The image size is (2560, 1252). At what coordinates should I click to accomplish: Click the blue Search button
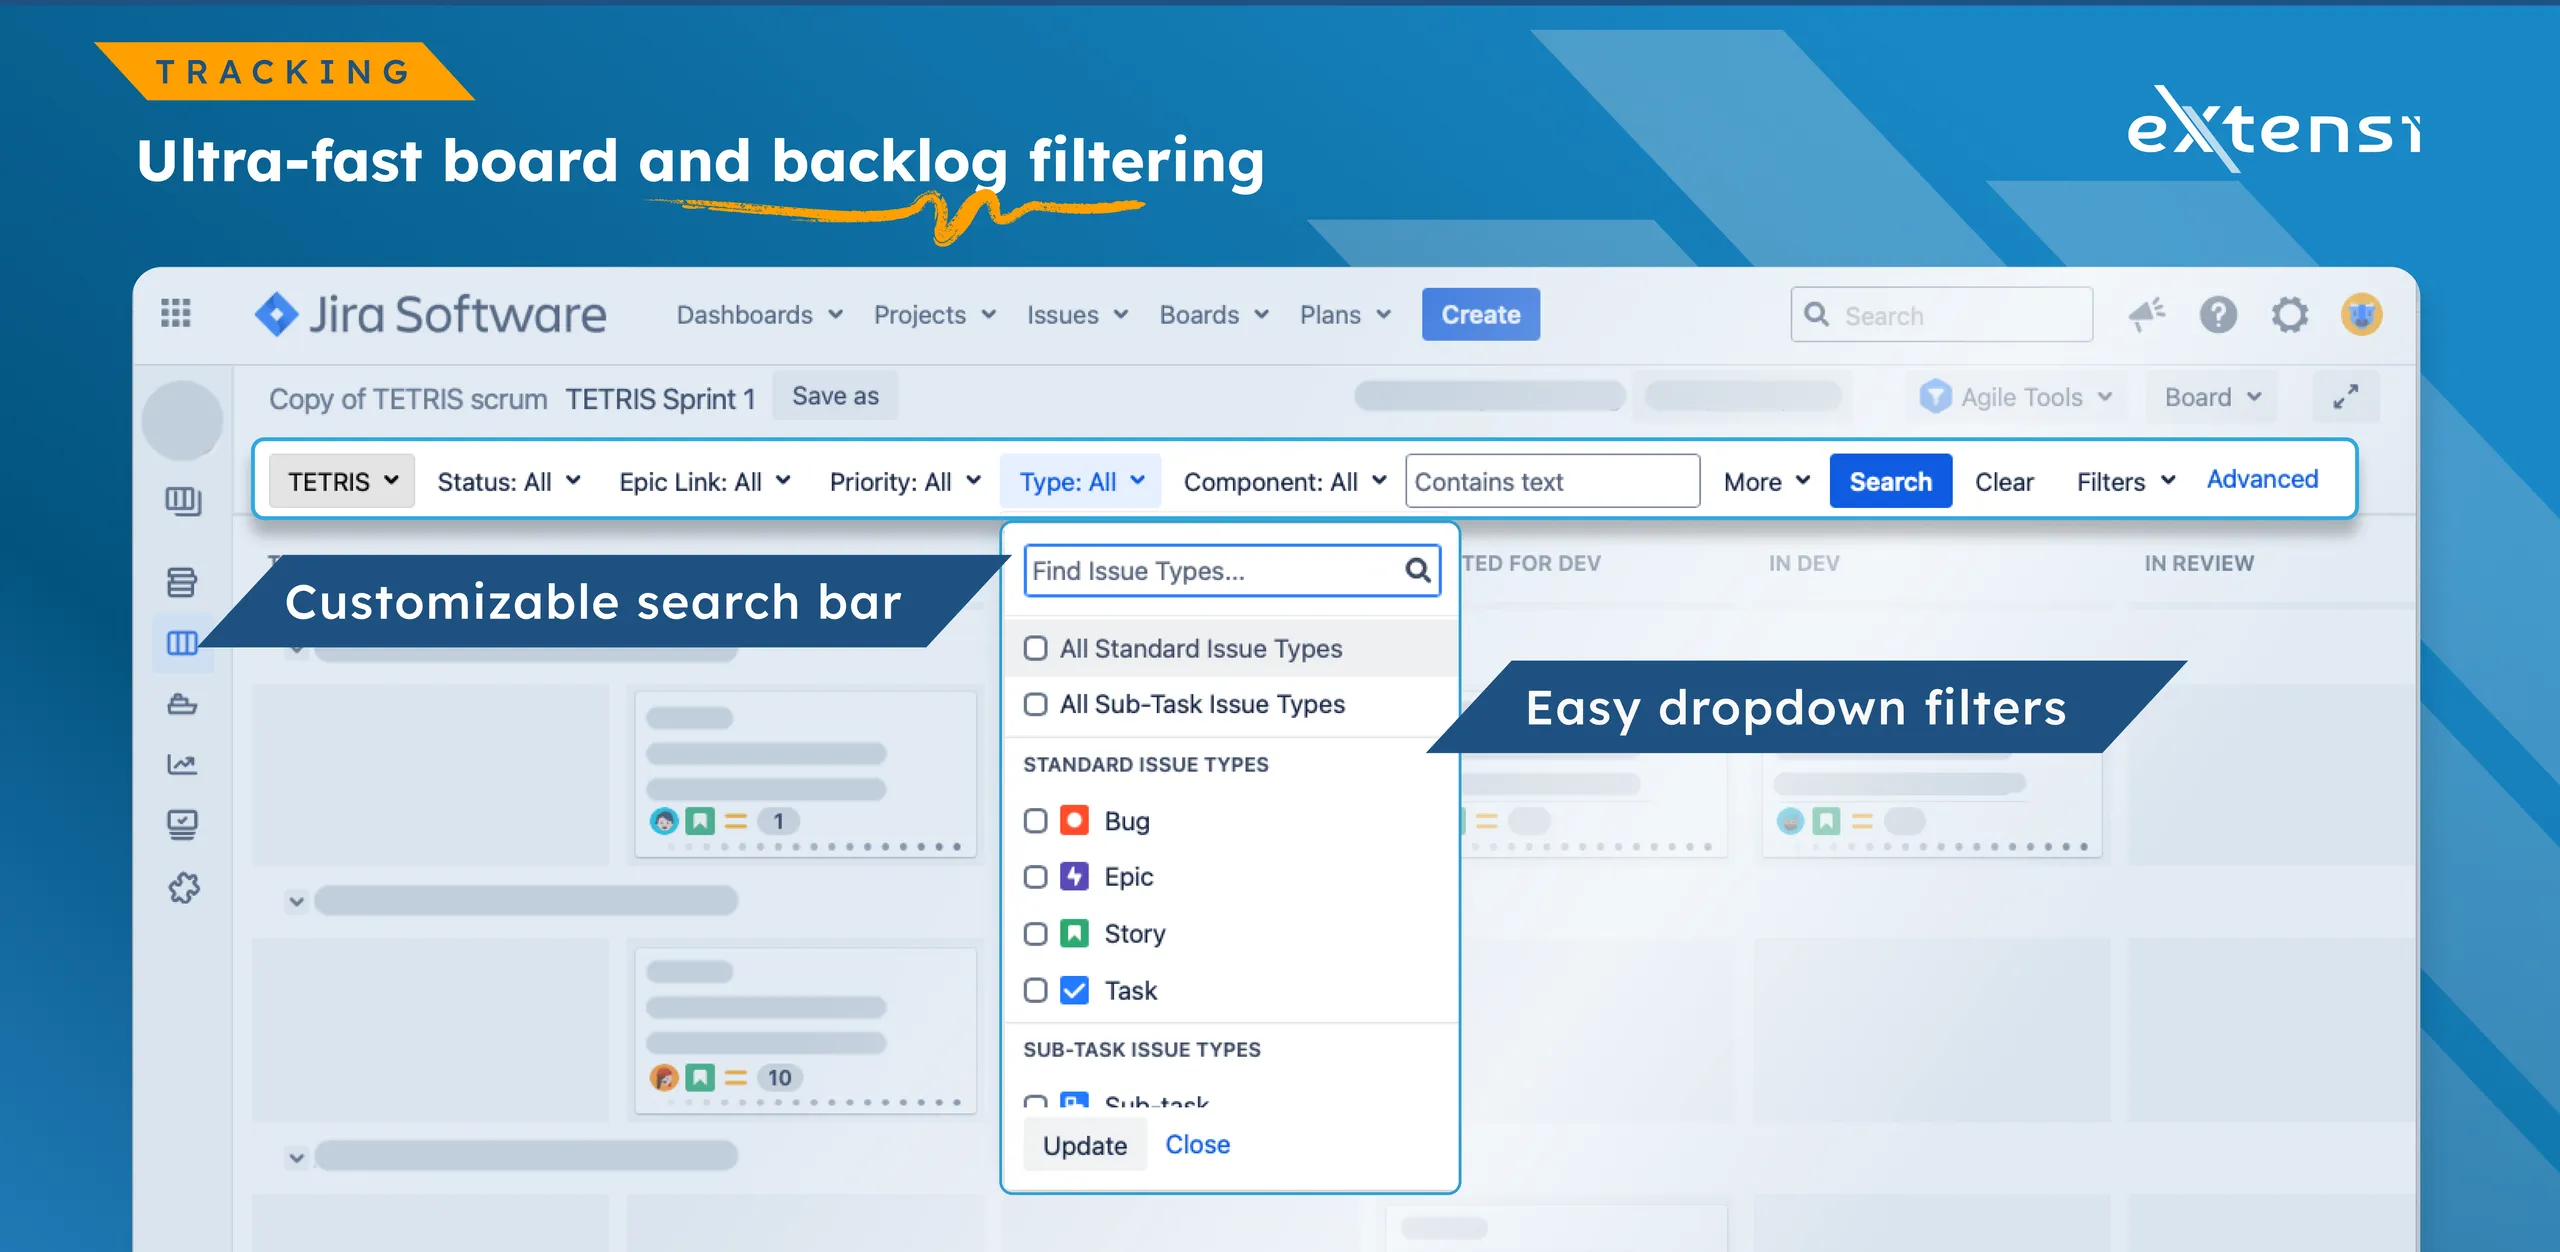click(x=1890, y=481)
